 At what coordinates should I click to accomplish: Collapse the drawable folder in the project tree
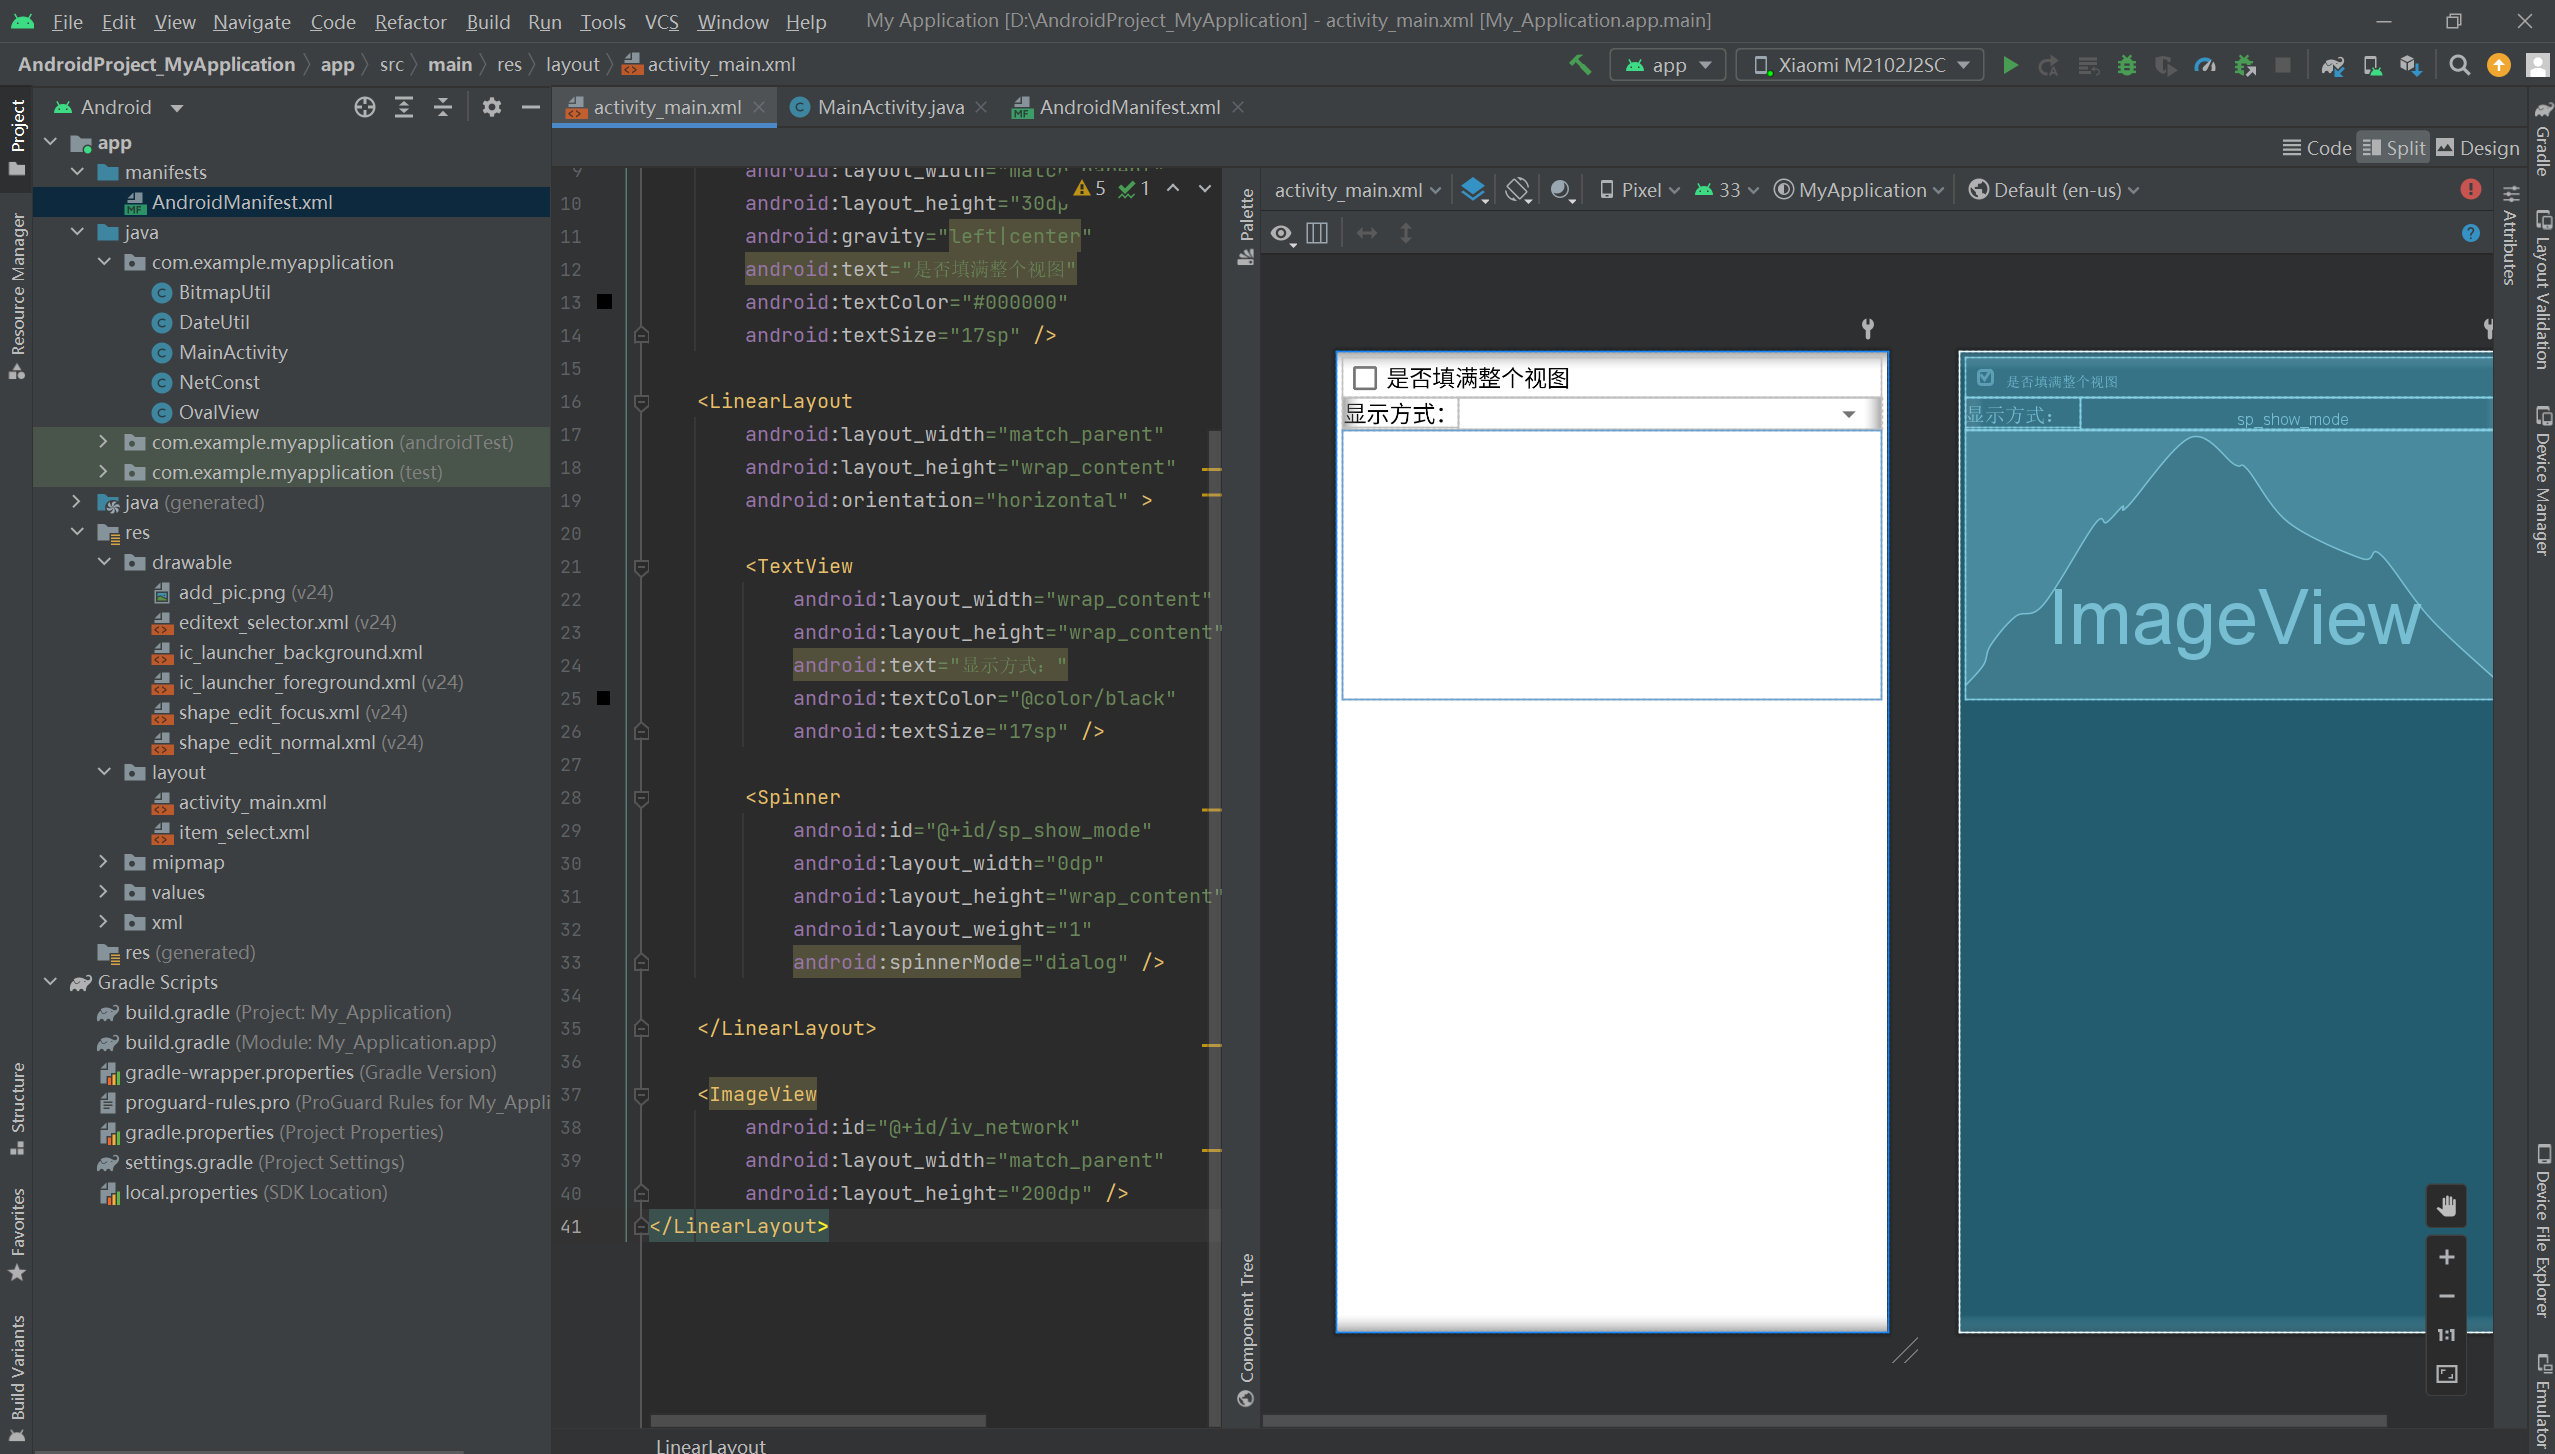pos(104,562)
